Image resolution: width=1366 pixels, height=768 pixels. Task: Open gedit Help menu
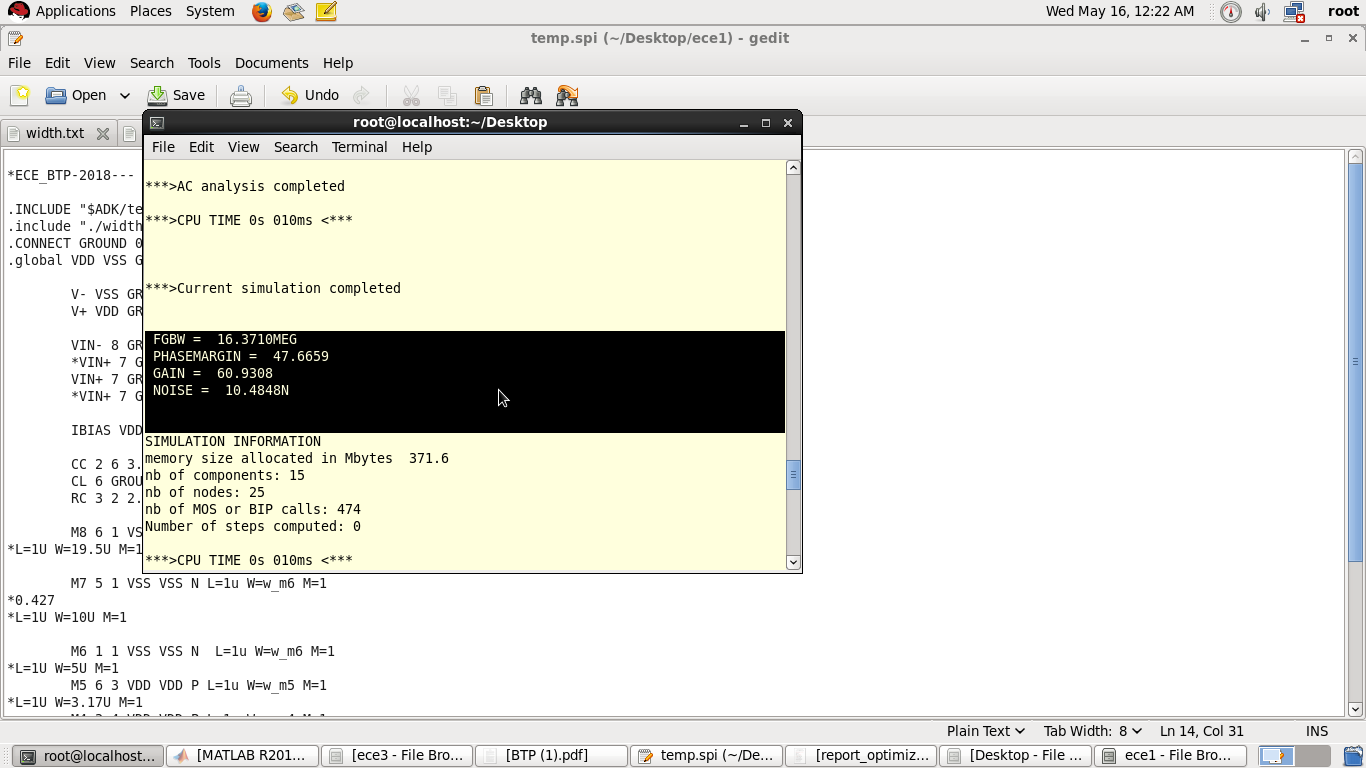pos(338,62)
